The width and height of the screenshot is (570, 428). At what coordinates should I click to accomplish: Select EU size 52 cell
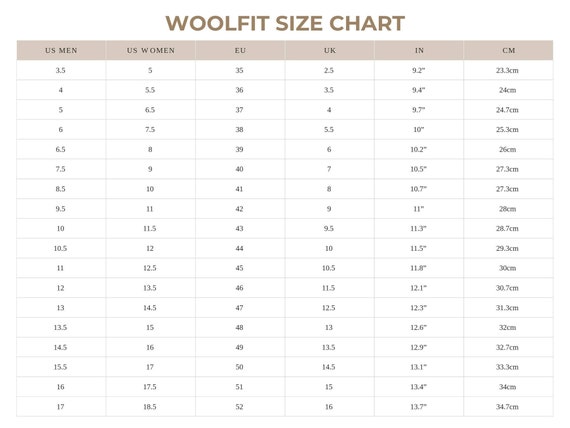click(240, 407)
